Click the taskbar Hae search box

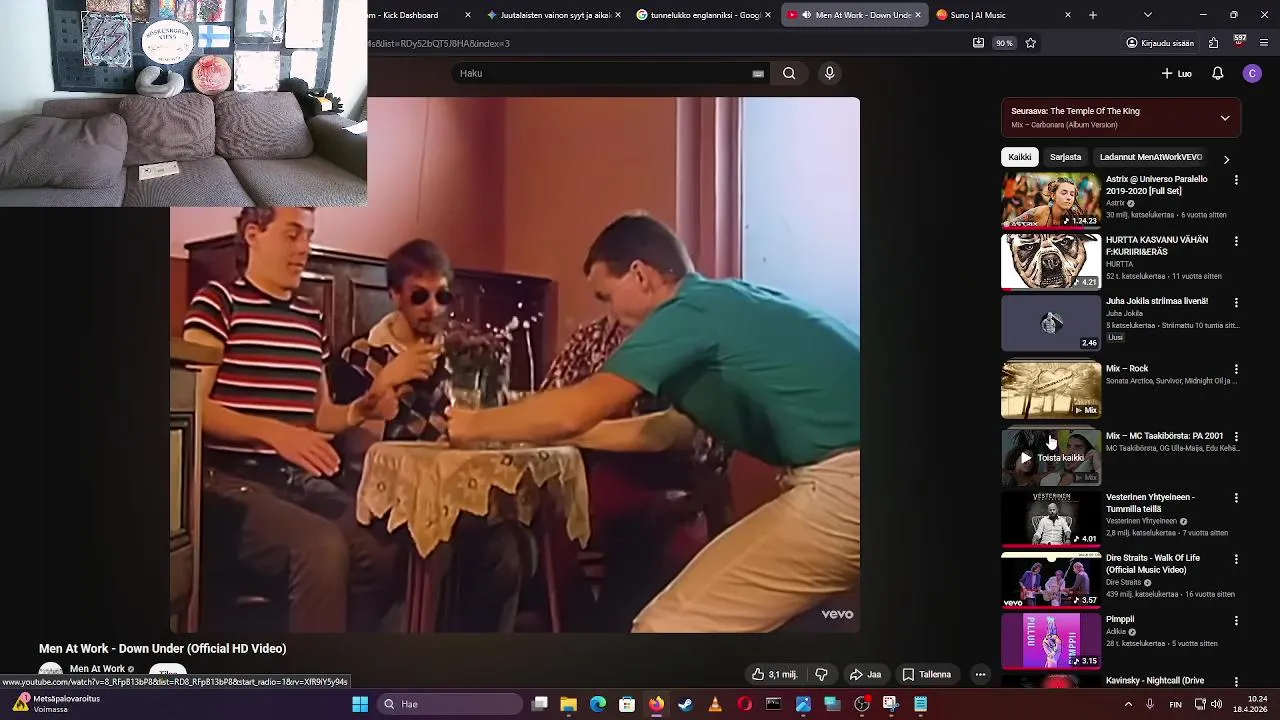coord(448,704)
